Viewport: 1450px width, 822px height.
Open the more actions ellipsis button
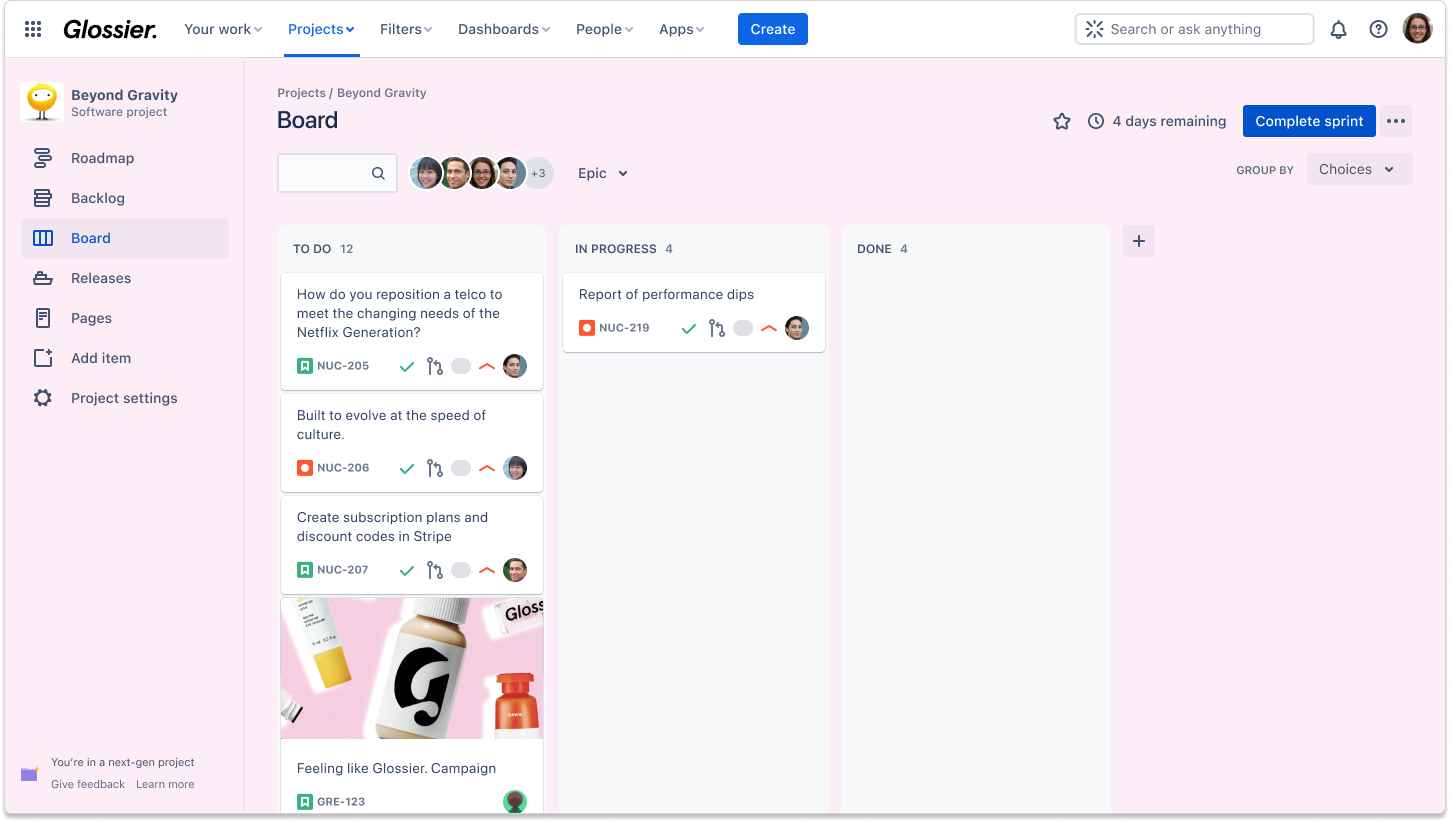pyautogui.click(x=1396, y=121)
